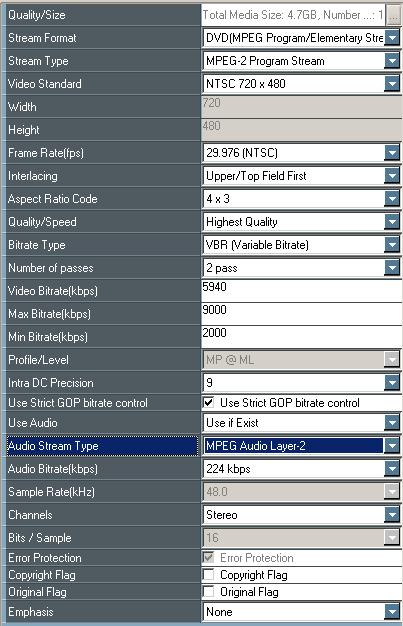Image resolution: width=403 pixels, height=626 pixels.
Task: Open the Stream Type dropdown arrow
Action: point(392,61)
